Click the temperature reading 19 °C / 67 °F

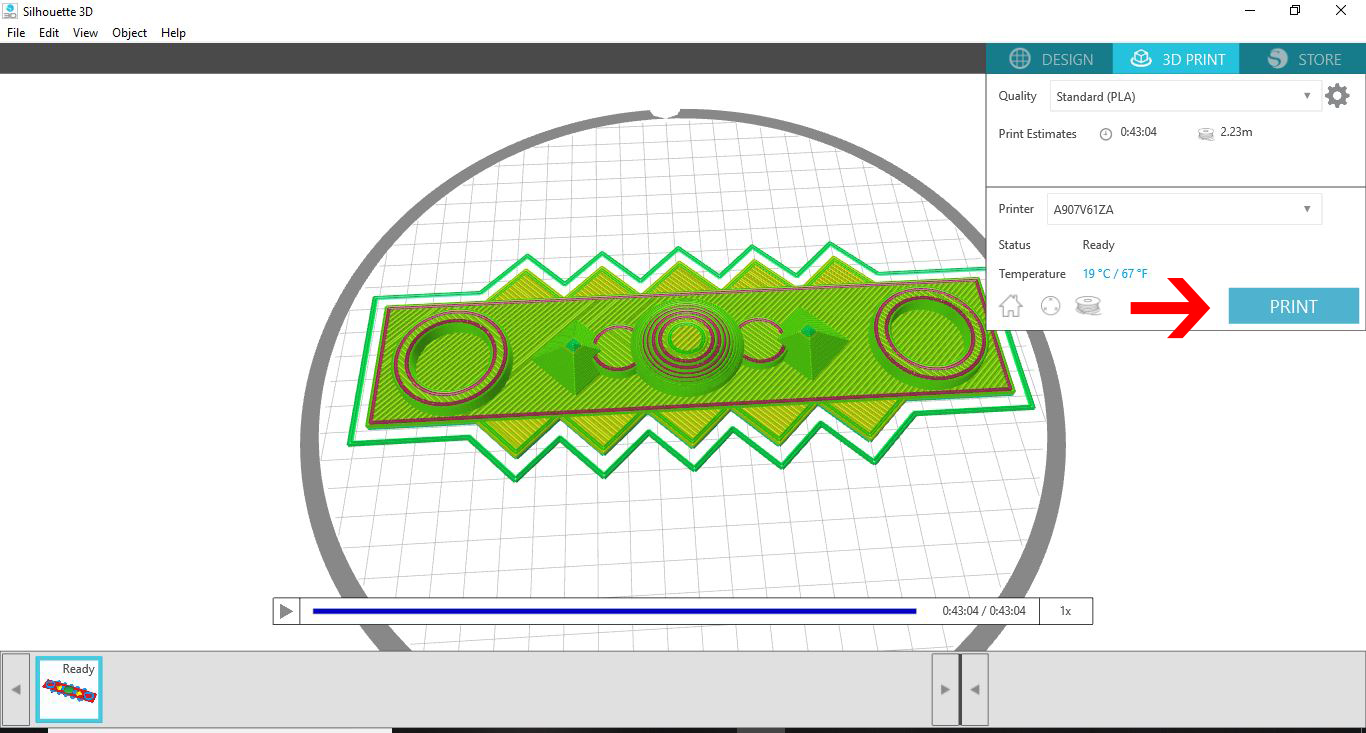tap(1115, 274)
